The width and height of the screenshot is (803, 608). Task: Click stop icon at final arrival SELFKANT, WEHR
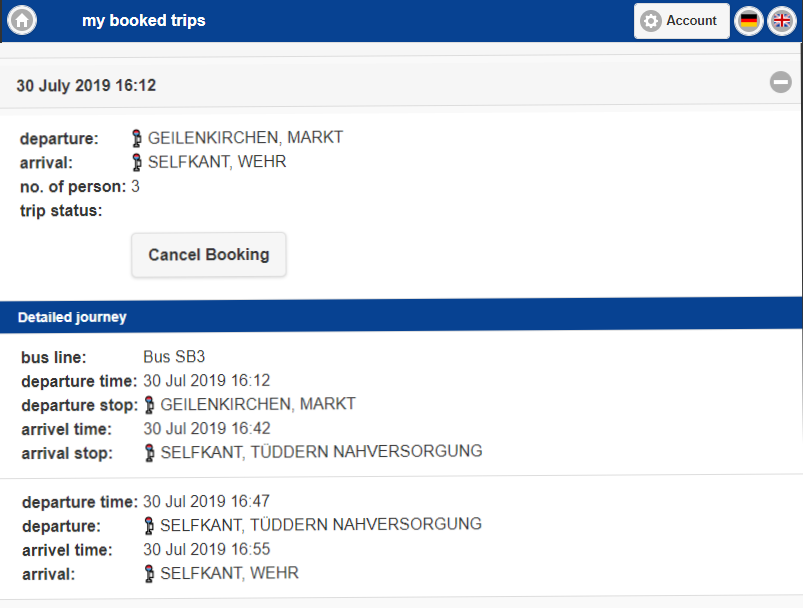[x=149, y=573]
